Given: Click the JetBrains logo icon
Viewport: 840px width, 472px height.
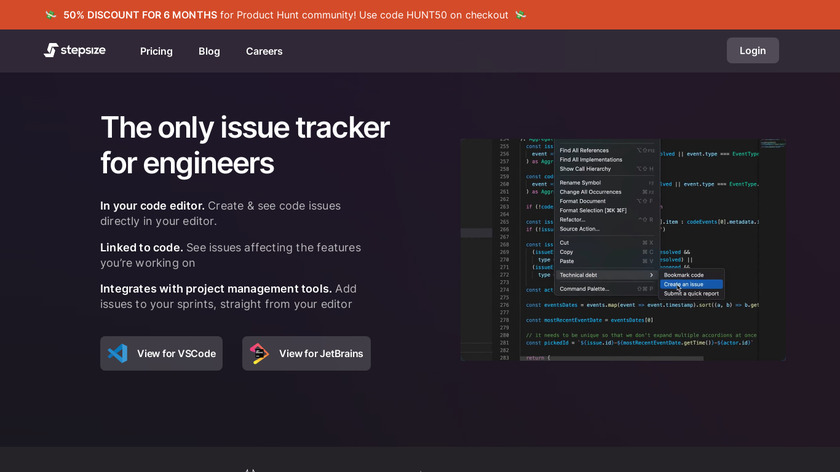Looking at the screenshot, I should 259,354.
